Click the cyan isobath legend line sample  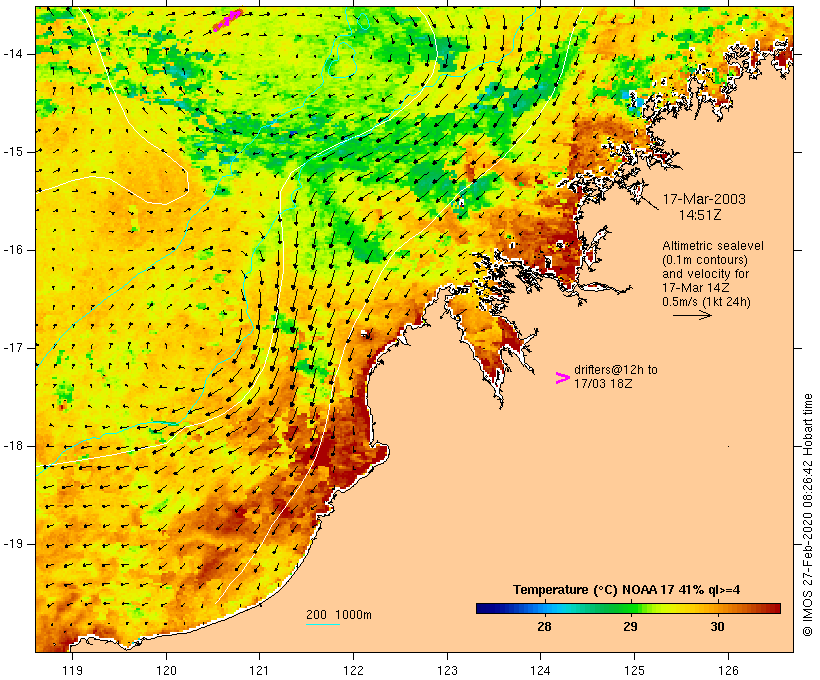click(x=323, y=624)
